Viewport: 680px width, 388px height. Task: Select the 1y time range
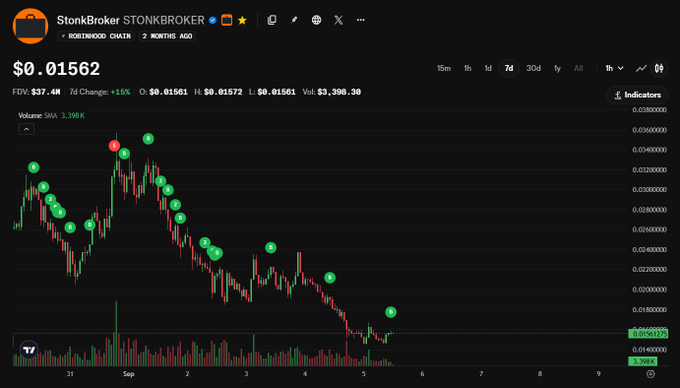click(x=557, y=68)
